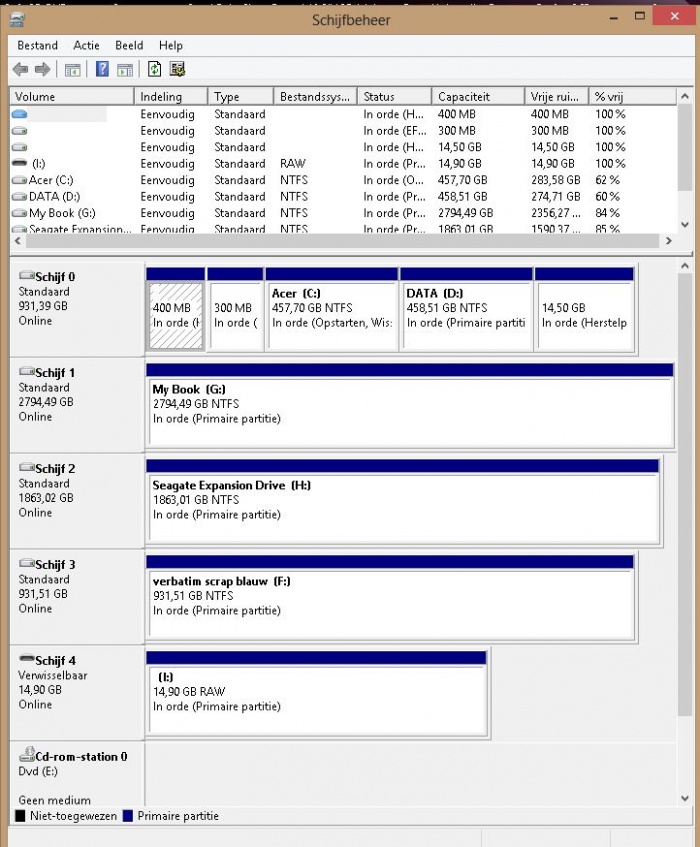
Task: Sort by the Status column header
Action: [394, 97]
